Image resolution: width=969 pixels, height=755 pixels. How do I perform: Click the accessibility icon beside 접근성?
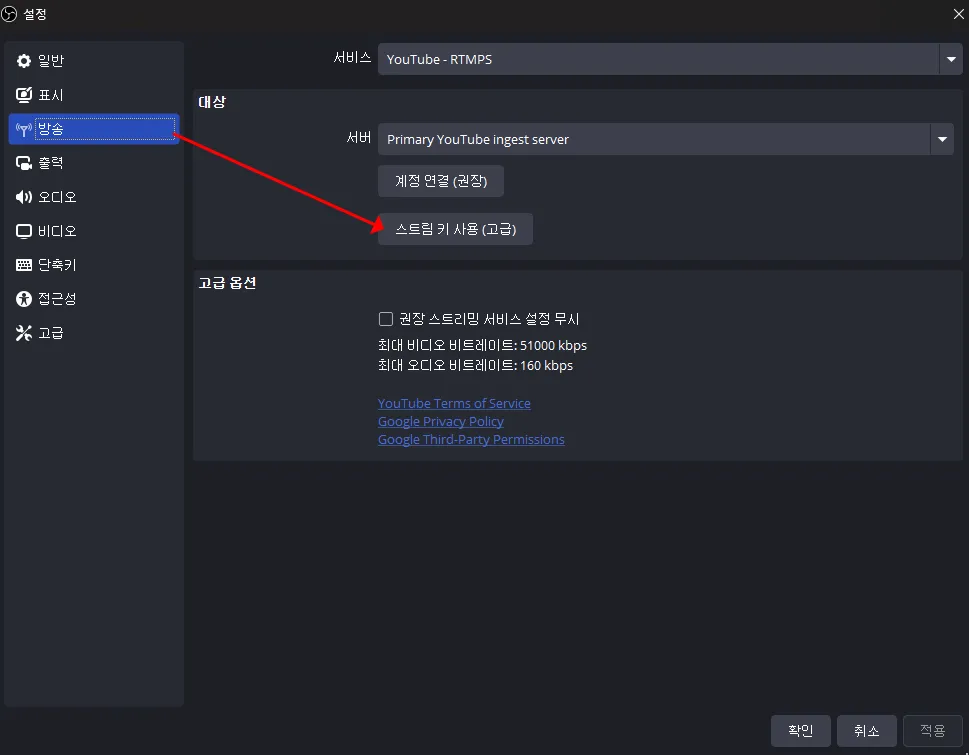click(x=23, y=299)
